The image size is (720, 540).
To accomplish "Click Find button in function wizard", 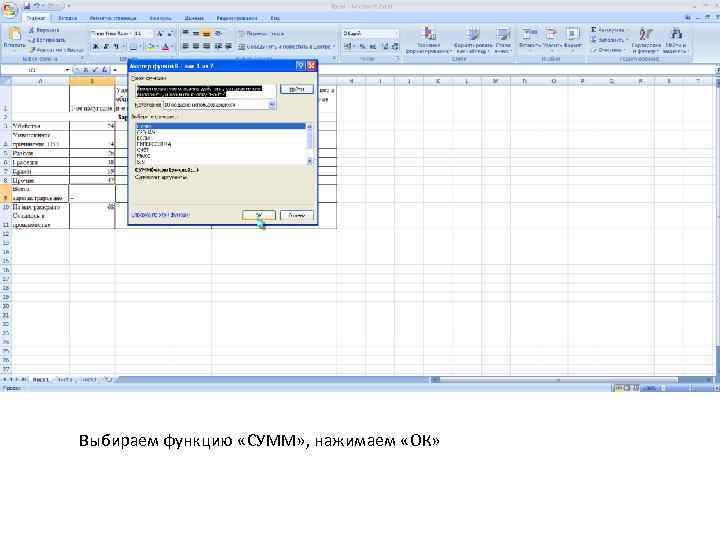I will click(x=297, y=89).
